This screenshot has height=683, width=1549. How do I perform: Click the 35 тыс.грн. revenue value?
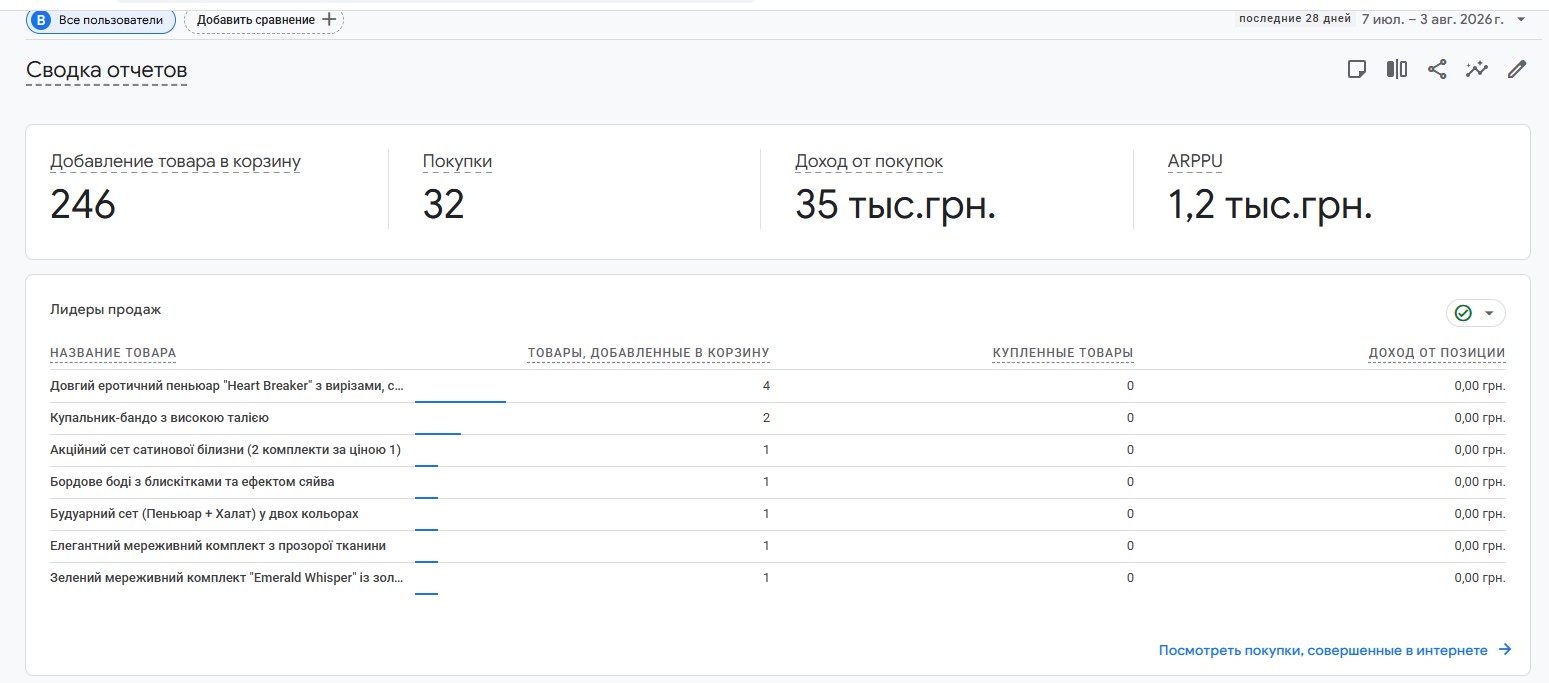[895, 204]
